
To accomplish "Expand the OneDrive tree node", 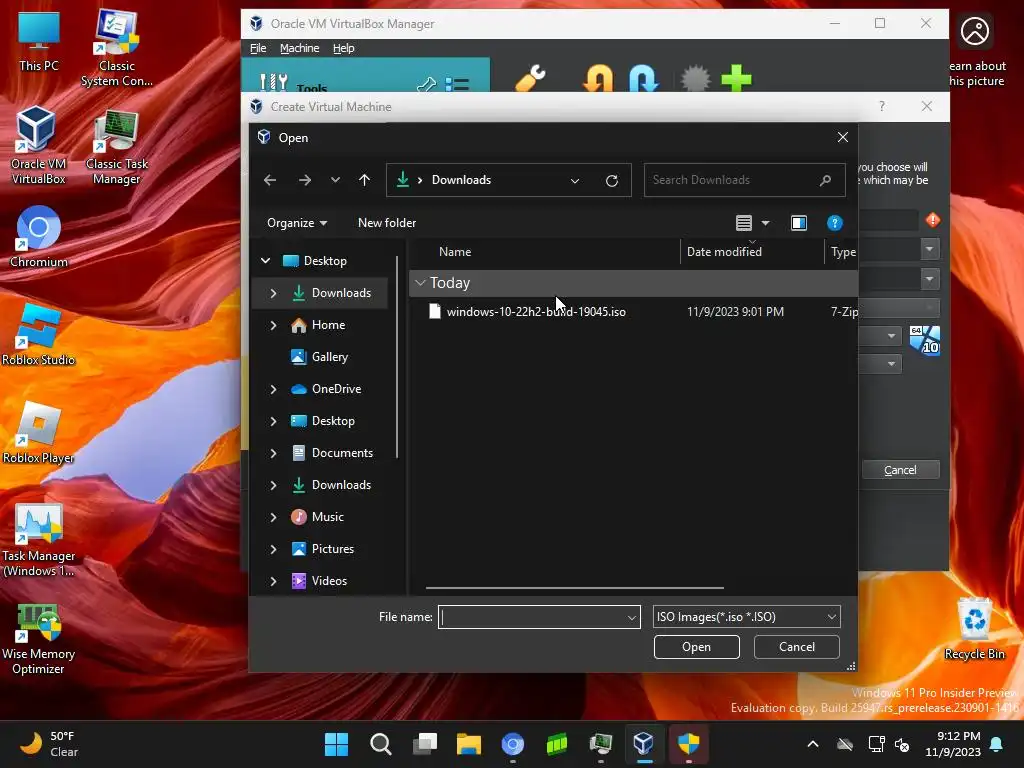I will tap(273, 389).
